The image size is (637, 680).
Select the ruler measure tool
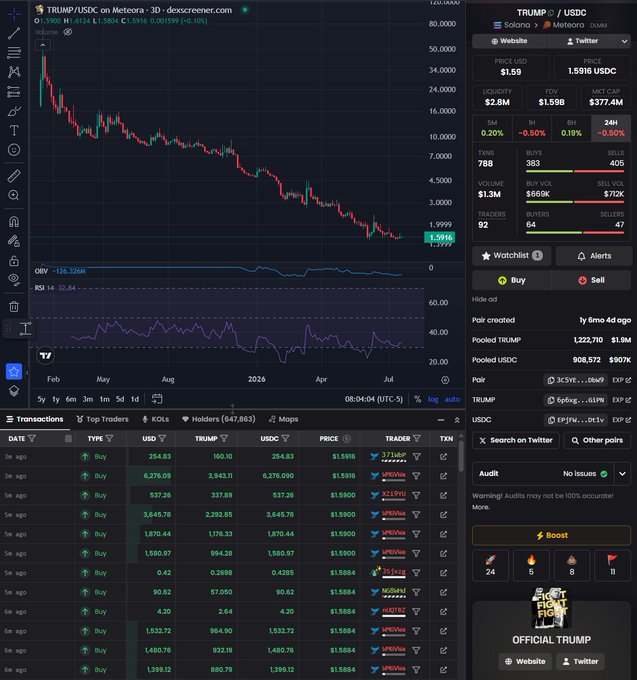pos(14,176)
